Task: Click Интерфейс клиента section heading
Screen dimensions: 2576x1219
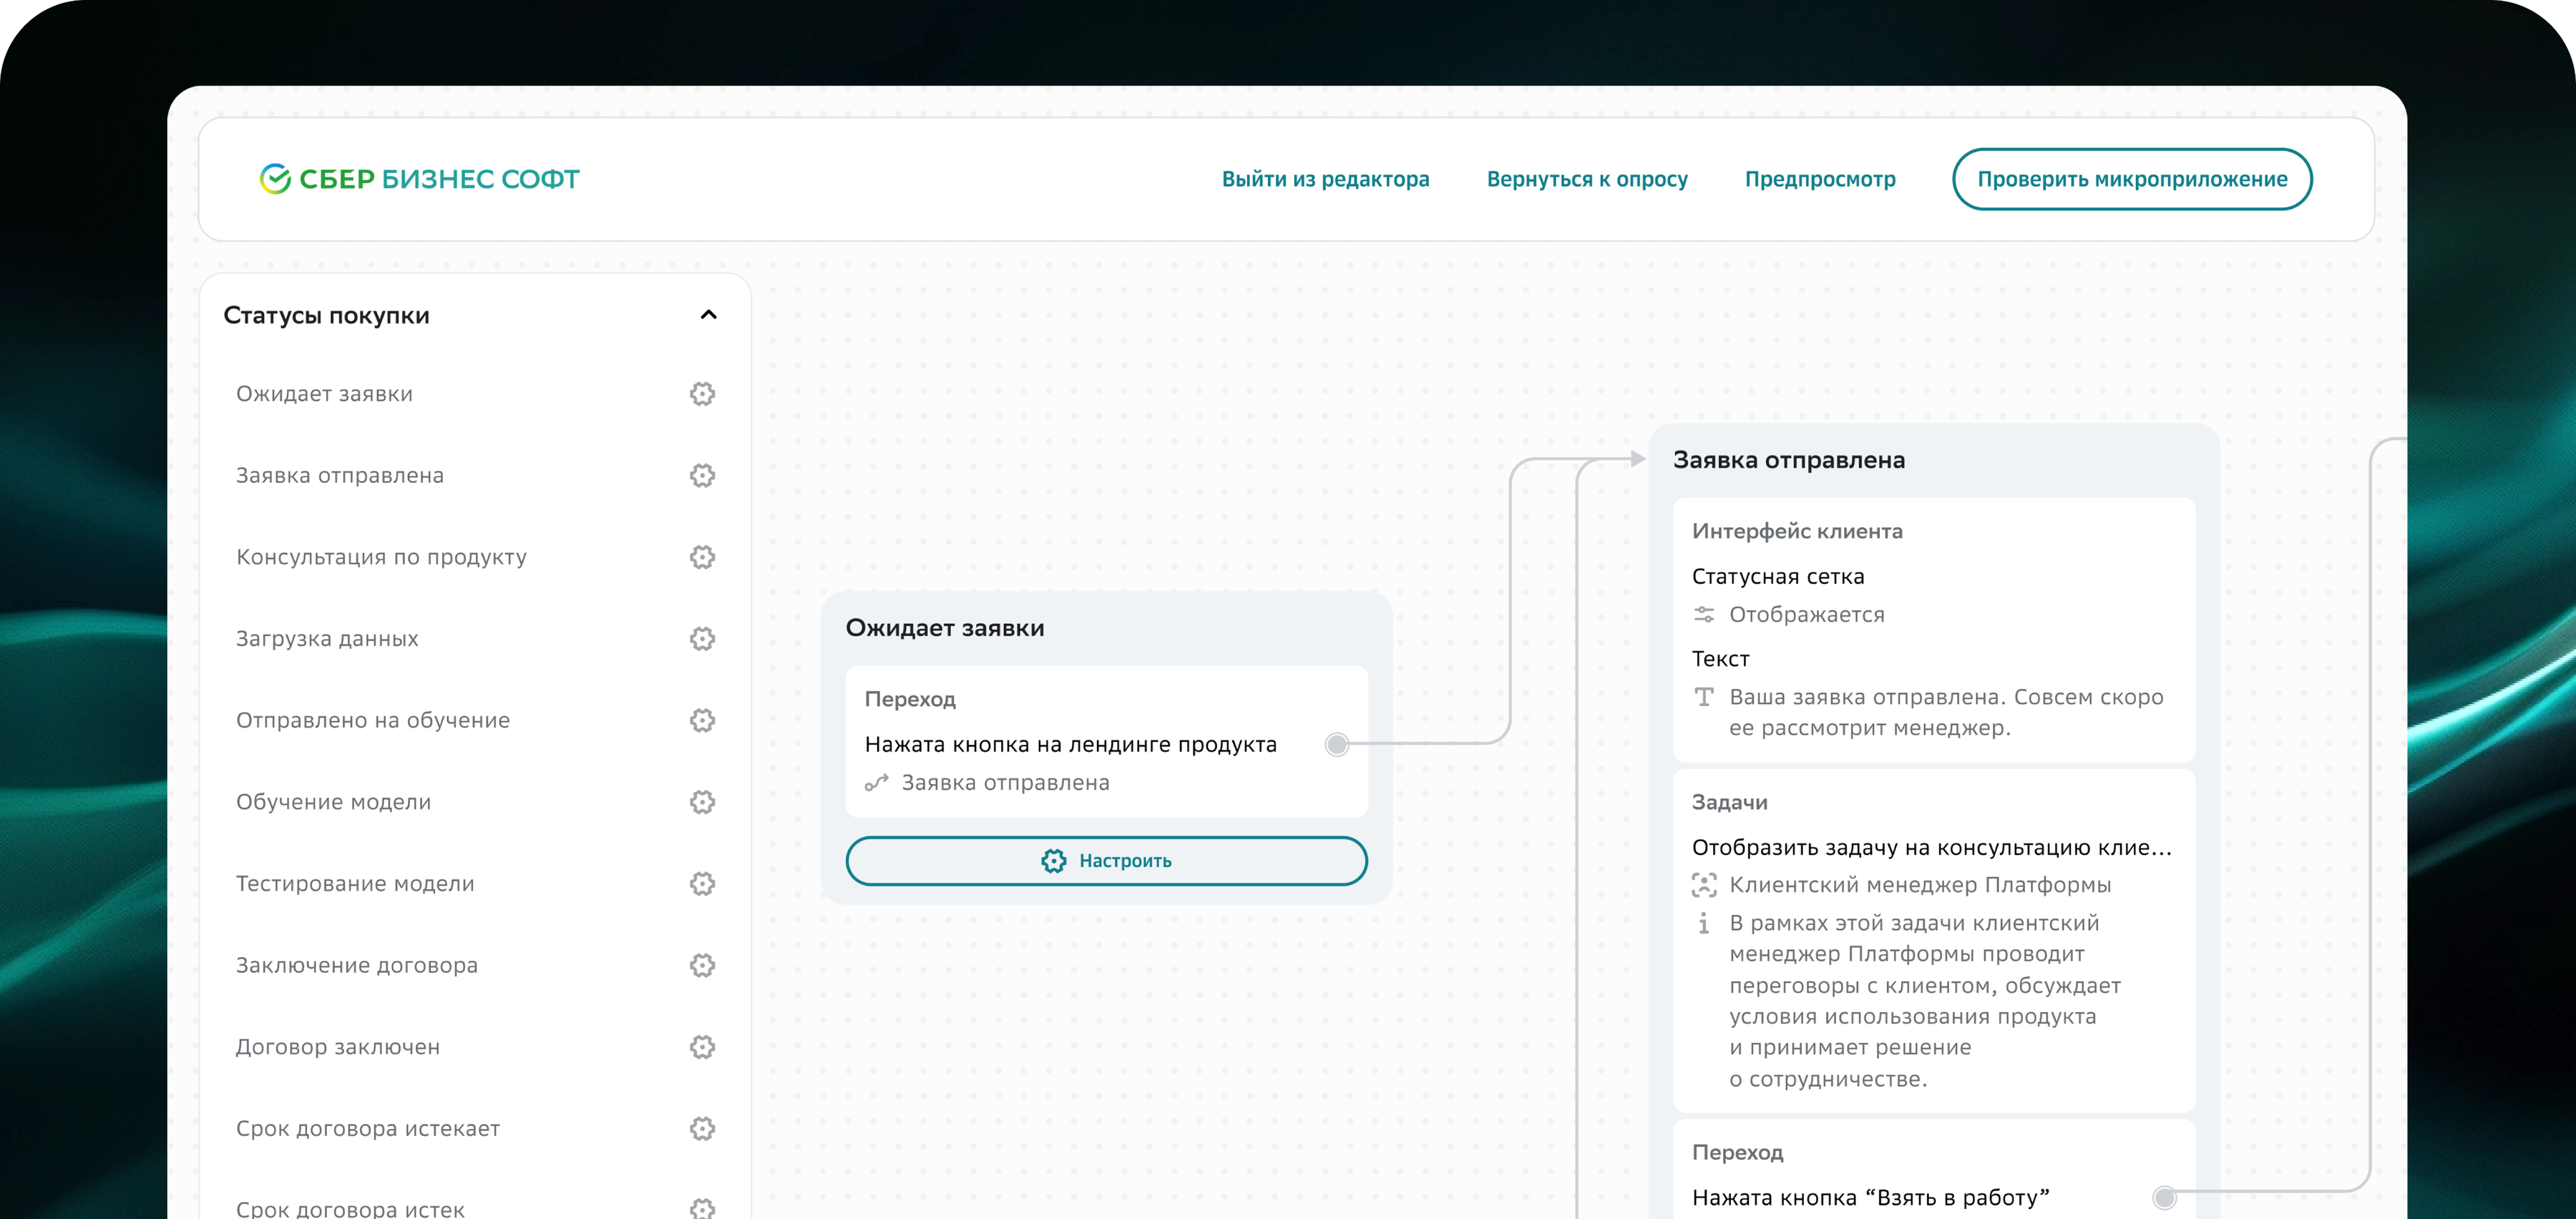Action: pos(1797,531)
